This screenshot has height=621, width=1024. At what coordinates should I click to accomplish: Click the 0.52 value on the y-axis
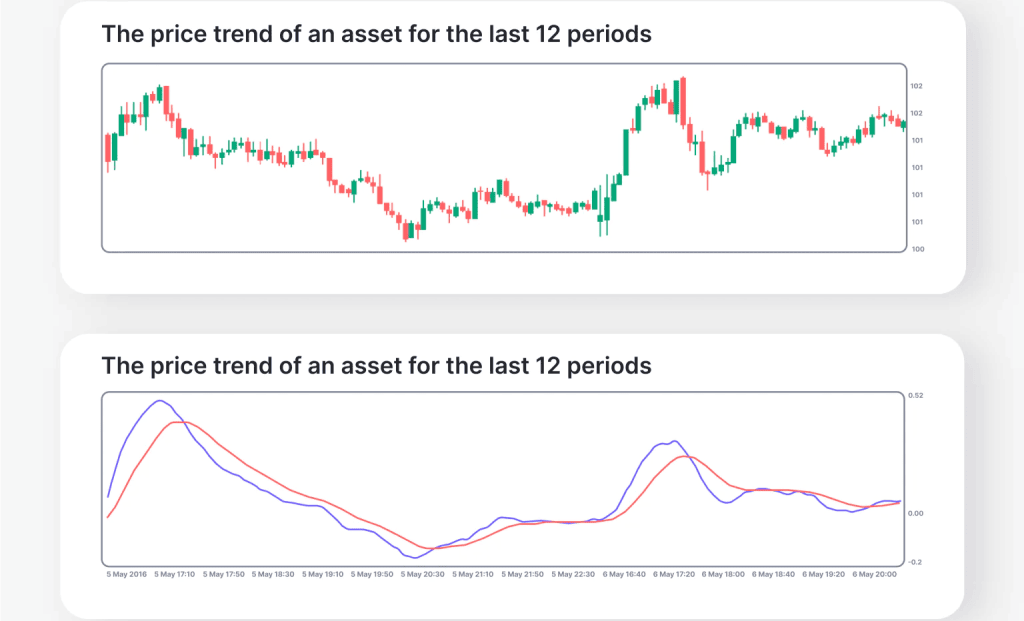pyautogui.click(x=915, y=396)
